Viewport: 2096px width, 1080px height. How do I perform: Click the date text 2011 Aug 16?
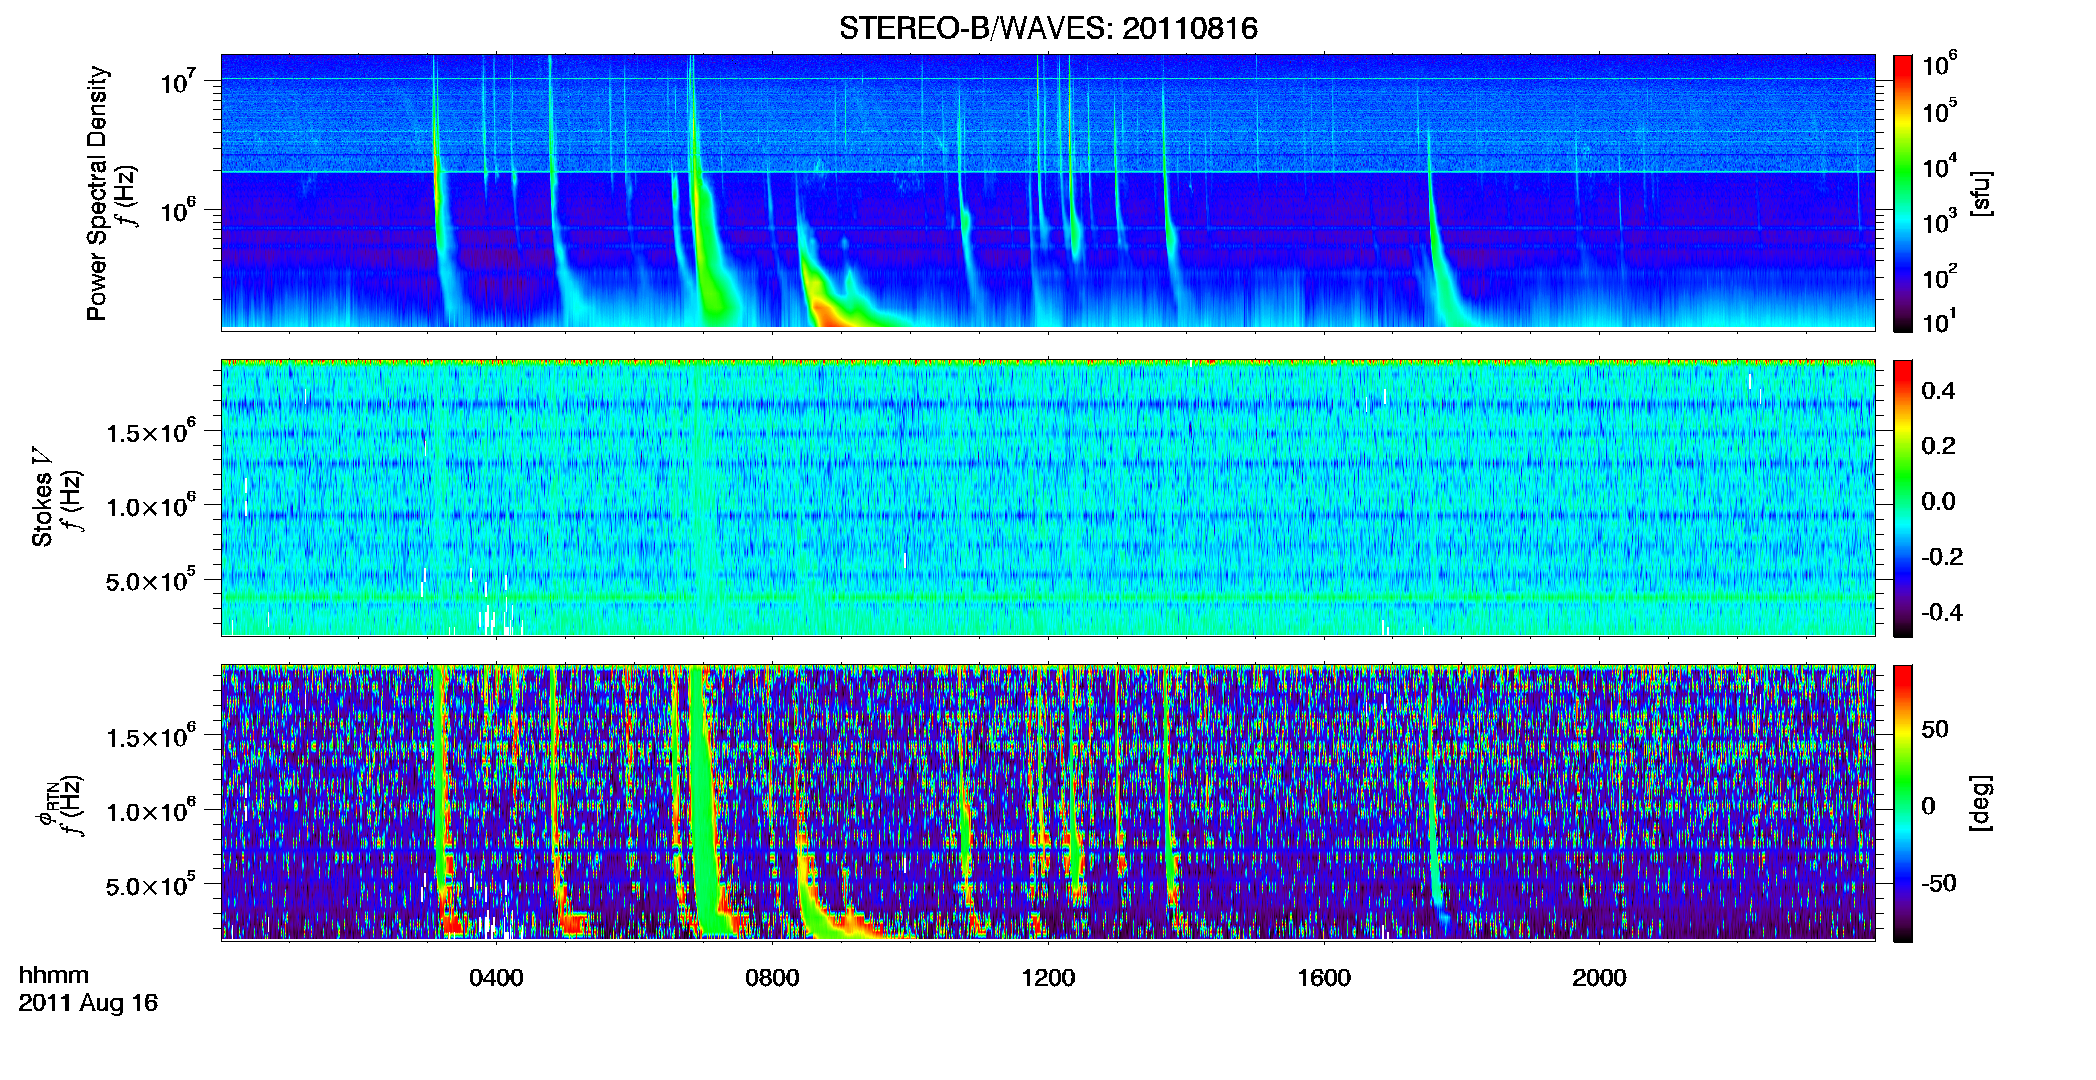point(88,1003)
